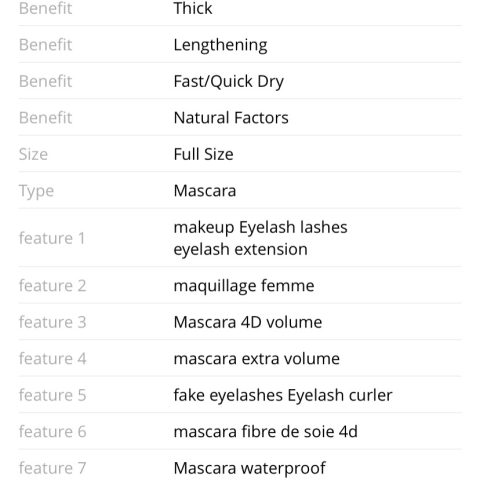Select the 'Full Size' value
This screenshot has height=480, width=480.
pyautogui.click(x=203, y=154)
